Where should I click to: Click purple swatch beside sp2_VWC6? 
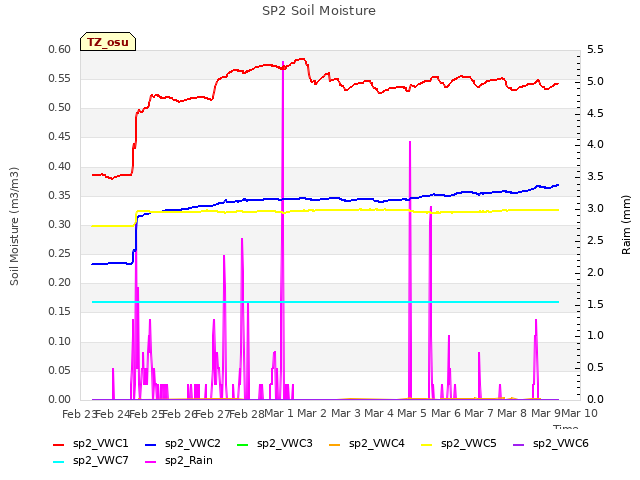[519, 444]
